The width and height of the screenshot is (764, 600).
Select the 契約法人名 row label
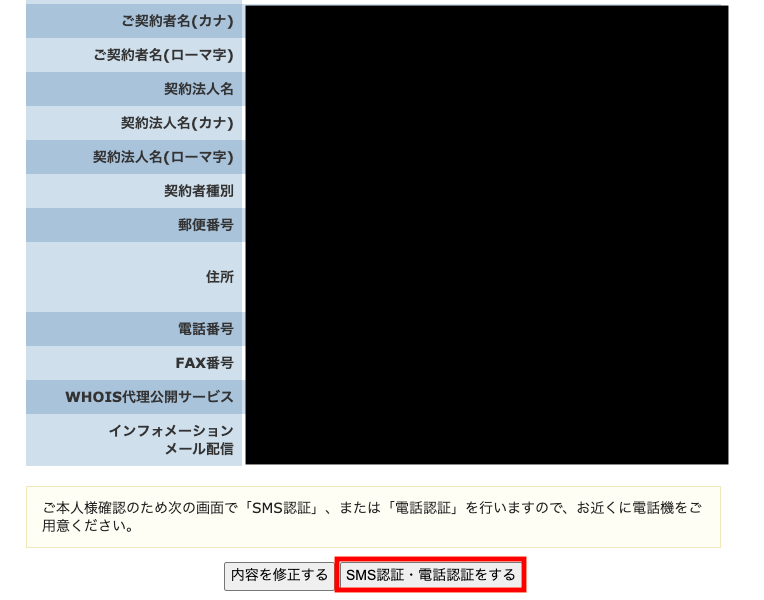tap(198, 89)
